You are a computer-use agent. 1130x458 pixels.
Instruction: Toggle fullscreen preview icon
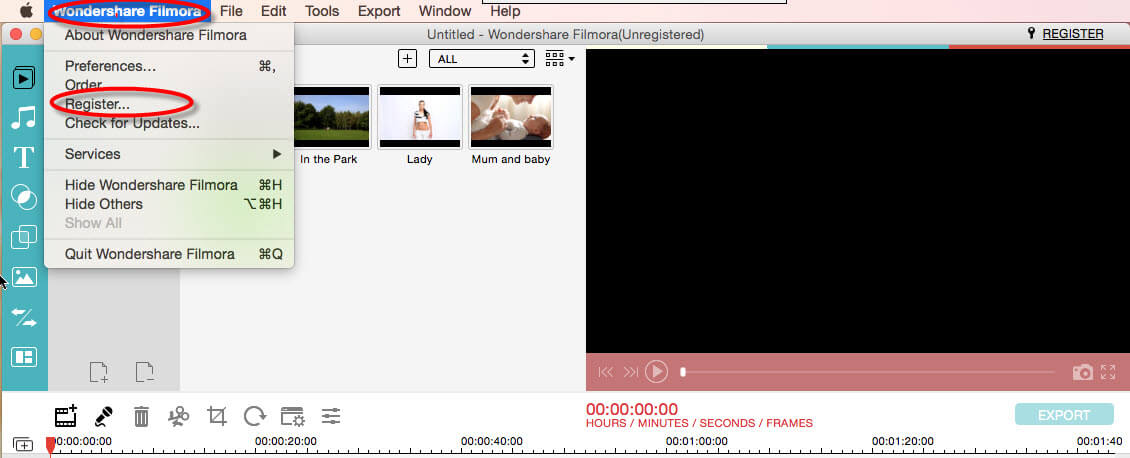1108,372
